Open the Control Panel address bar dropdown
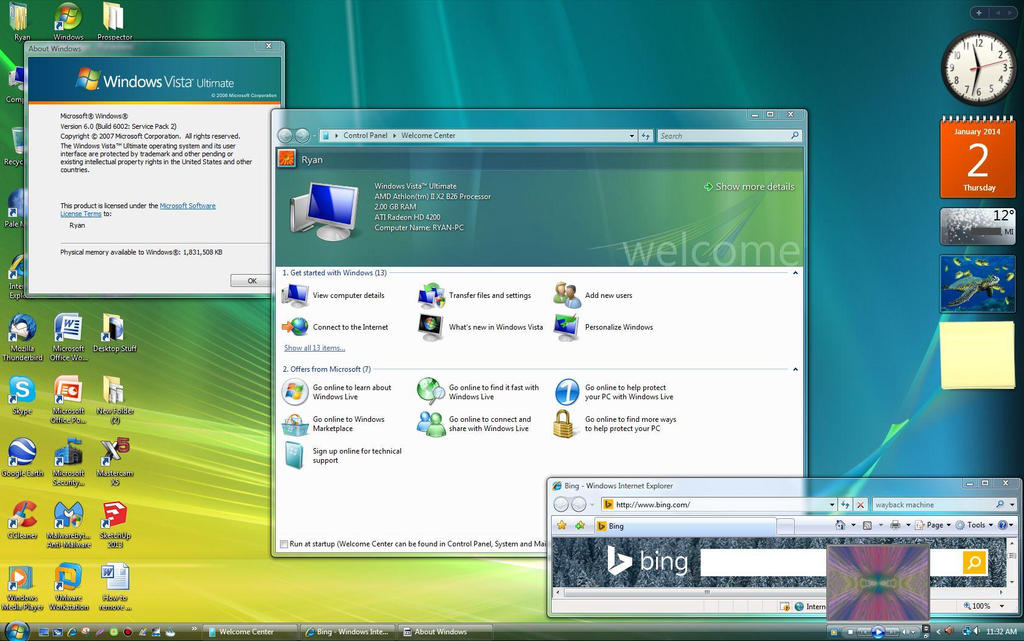 [x=632, y=136]
